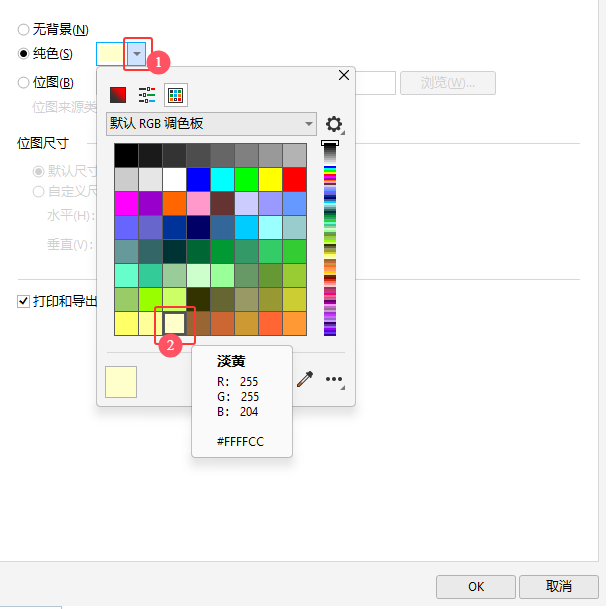Image resolution: width=609 pixels, height=609 pixels.
Task: Pick the darkest teal swatch
Action: coord(174,252)
